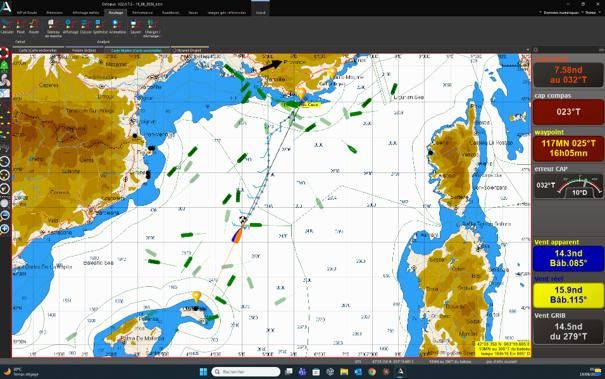Open the Affichage météo ribbon tab
605x379 pixels.
click(86, 13)
